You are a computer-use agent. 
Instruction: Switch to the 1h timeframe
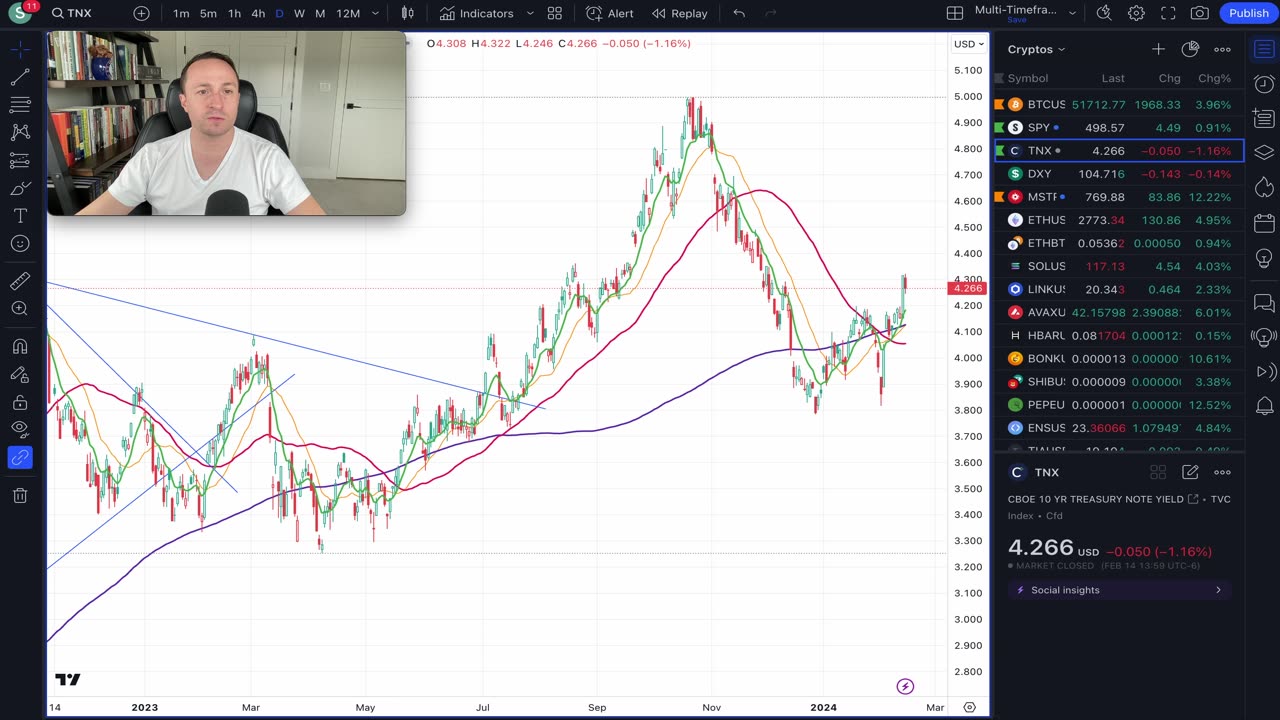pos(234,13)
